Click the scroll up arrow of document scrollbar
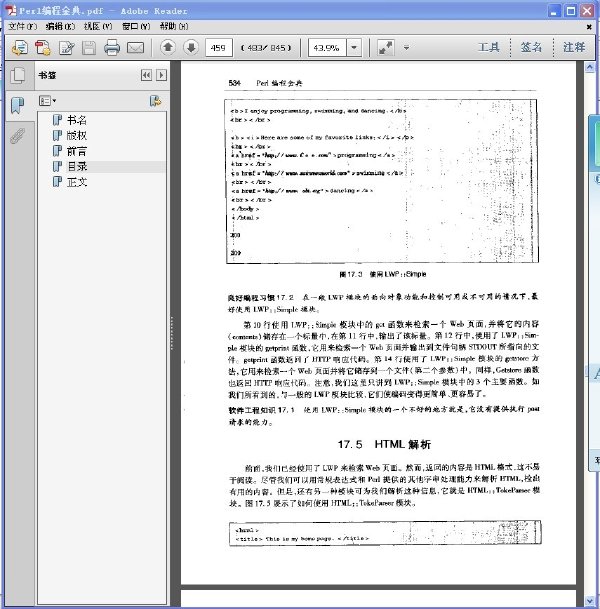The width and height of the screenshot is (600, 609). pos(590,68)
